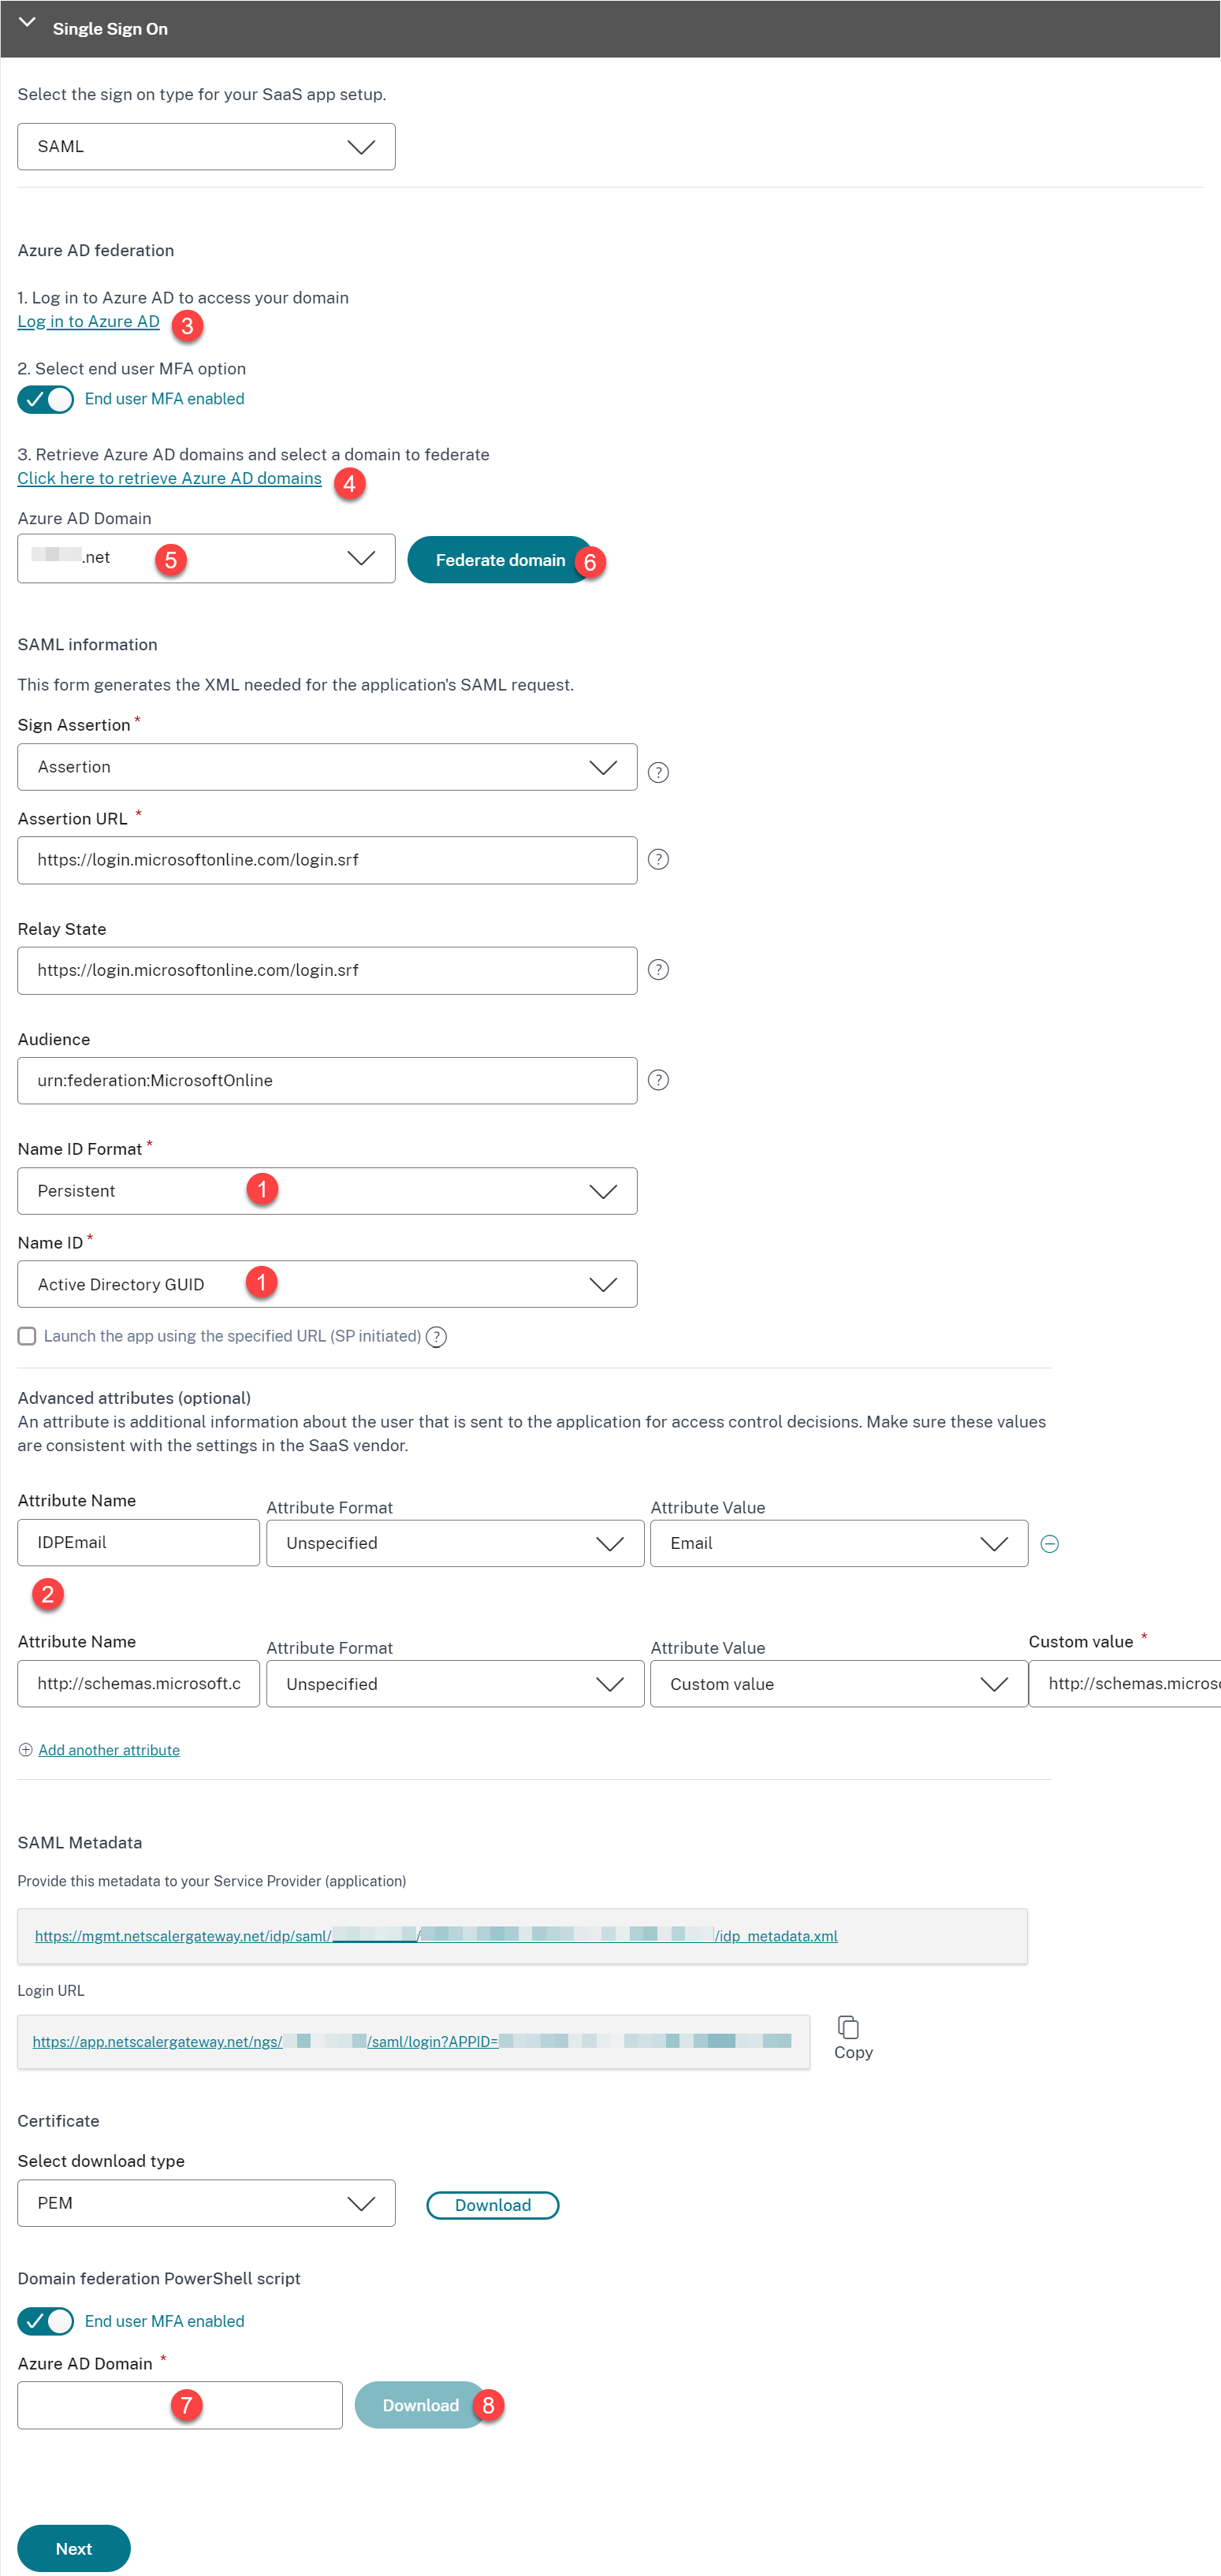Collapse the Single Sign On section
The image size is (1221, 2576).
(x=27, y=23)
